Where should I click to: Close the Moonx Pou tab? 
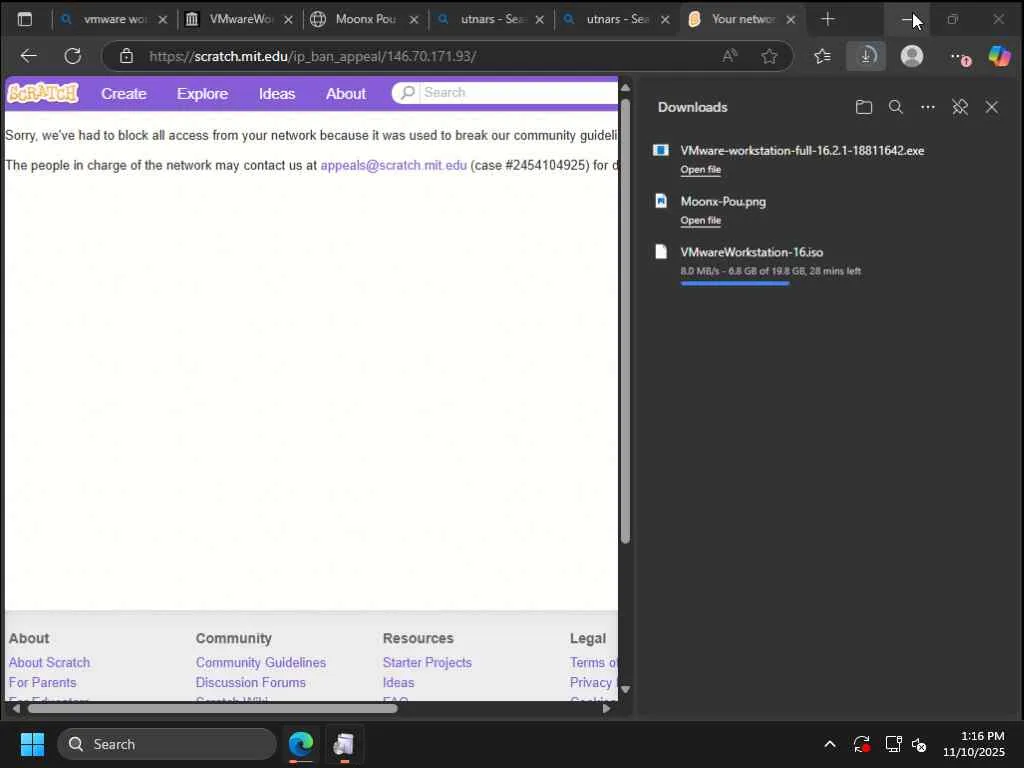(x=413, y=20)
